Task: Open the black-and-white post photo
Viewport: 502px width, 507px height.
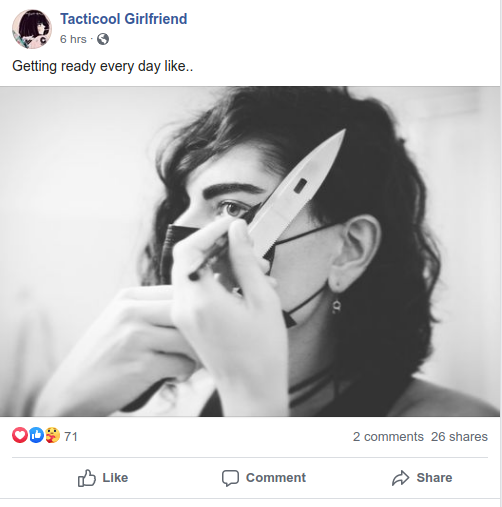Action: 250,251
